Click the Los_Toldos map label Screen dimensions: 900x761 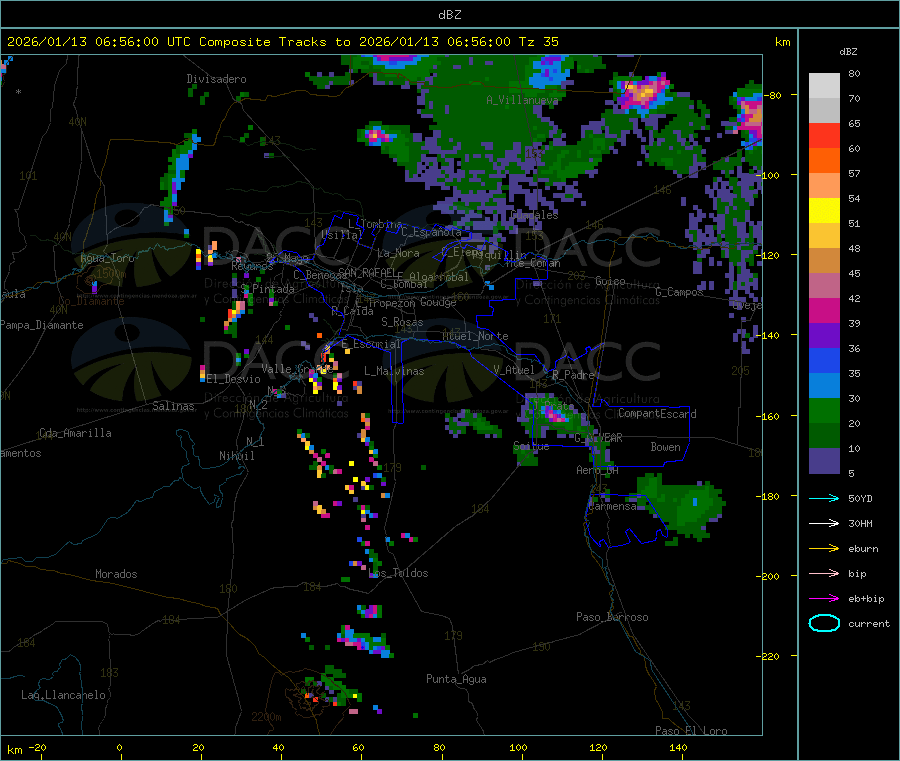399,573
